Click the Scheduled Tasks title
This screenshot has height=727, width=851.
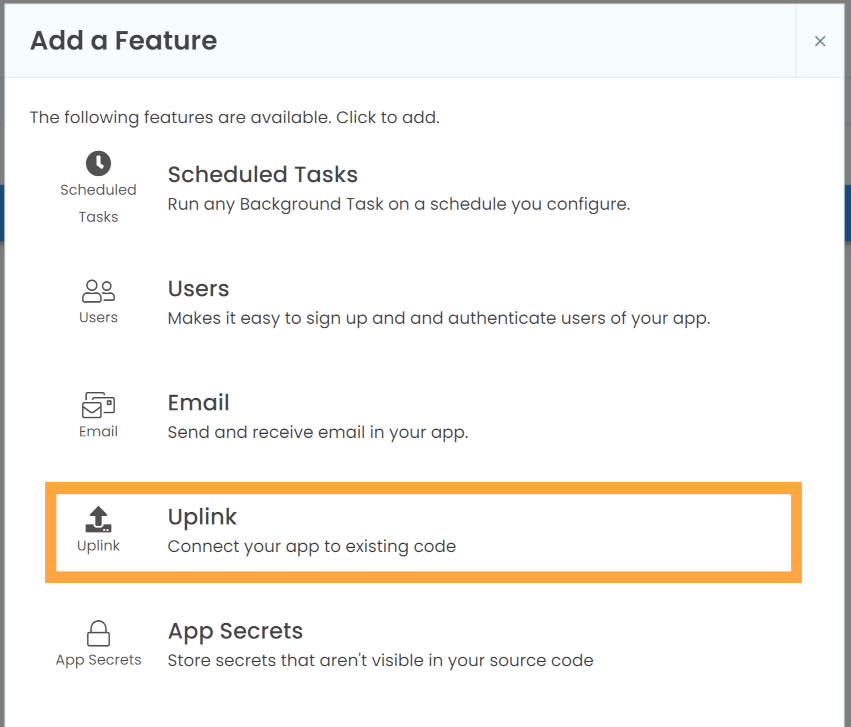tap(262, 174)
